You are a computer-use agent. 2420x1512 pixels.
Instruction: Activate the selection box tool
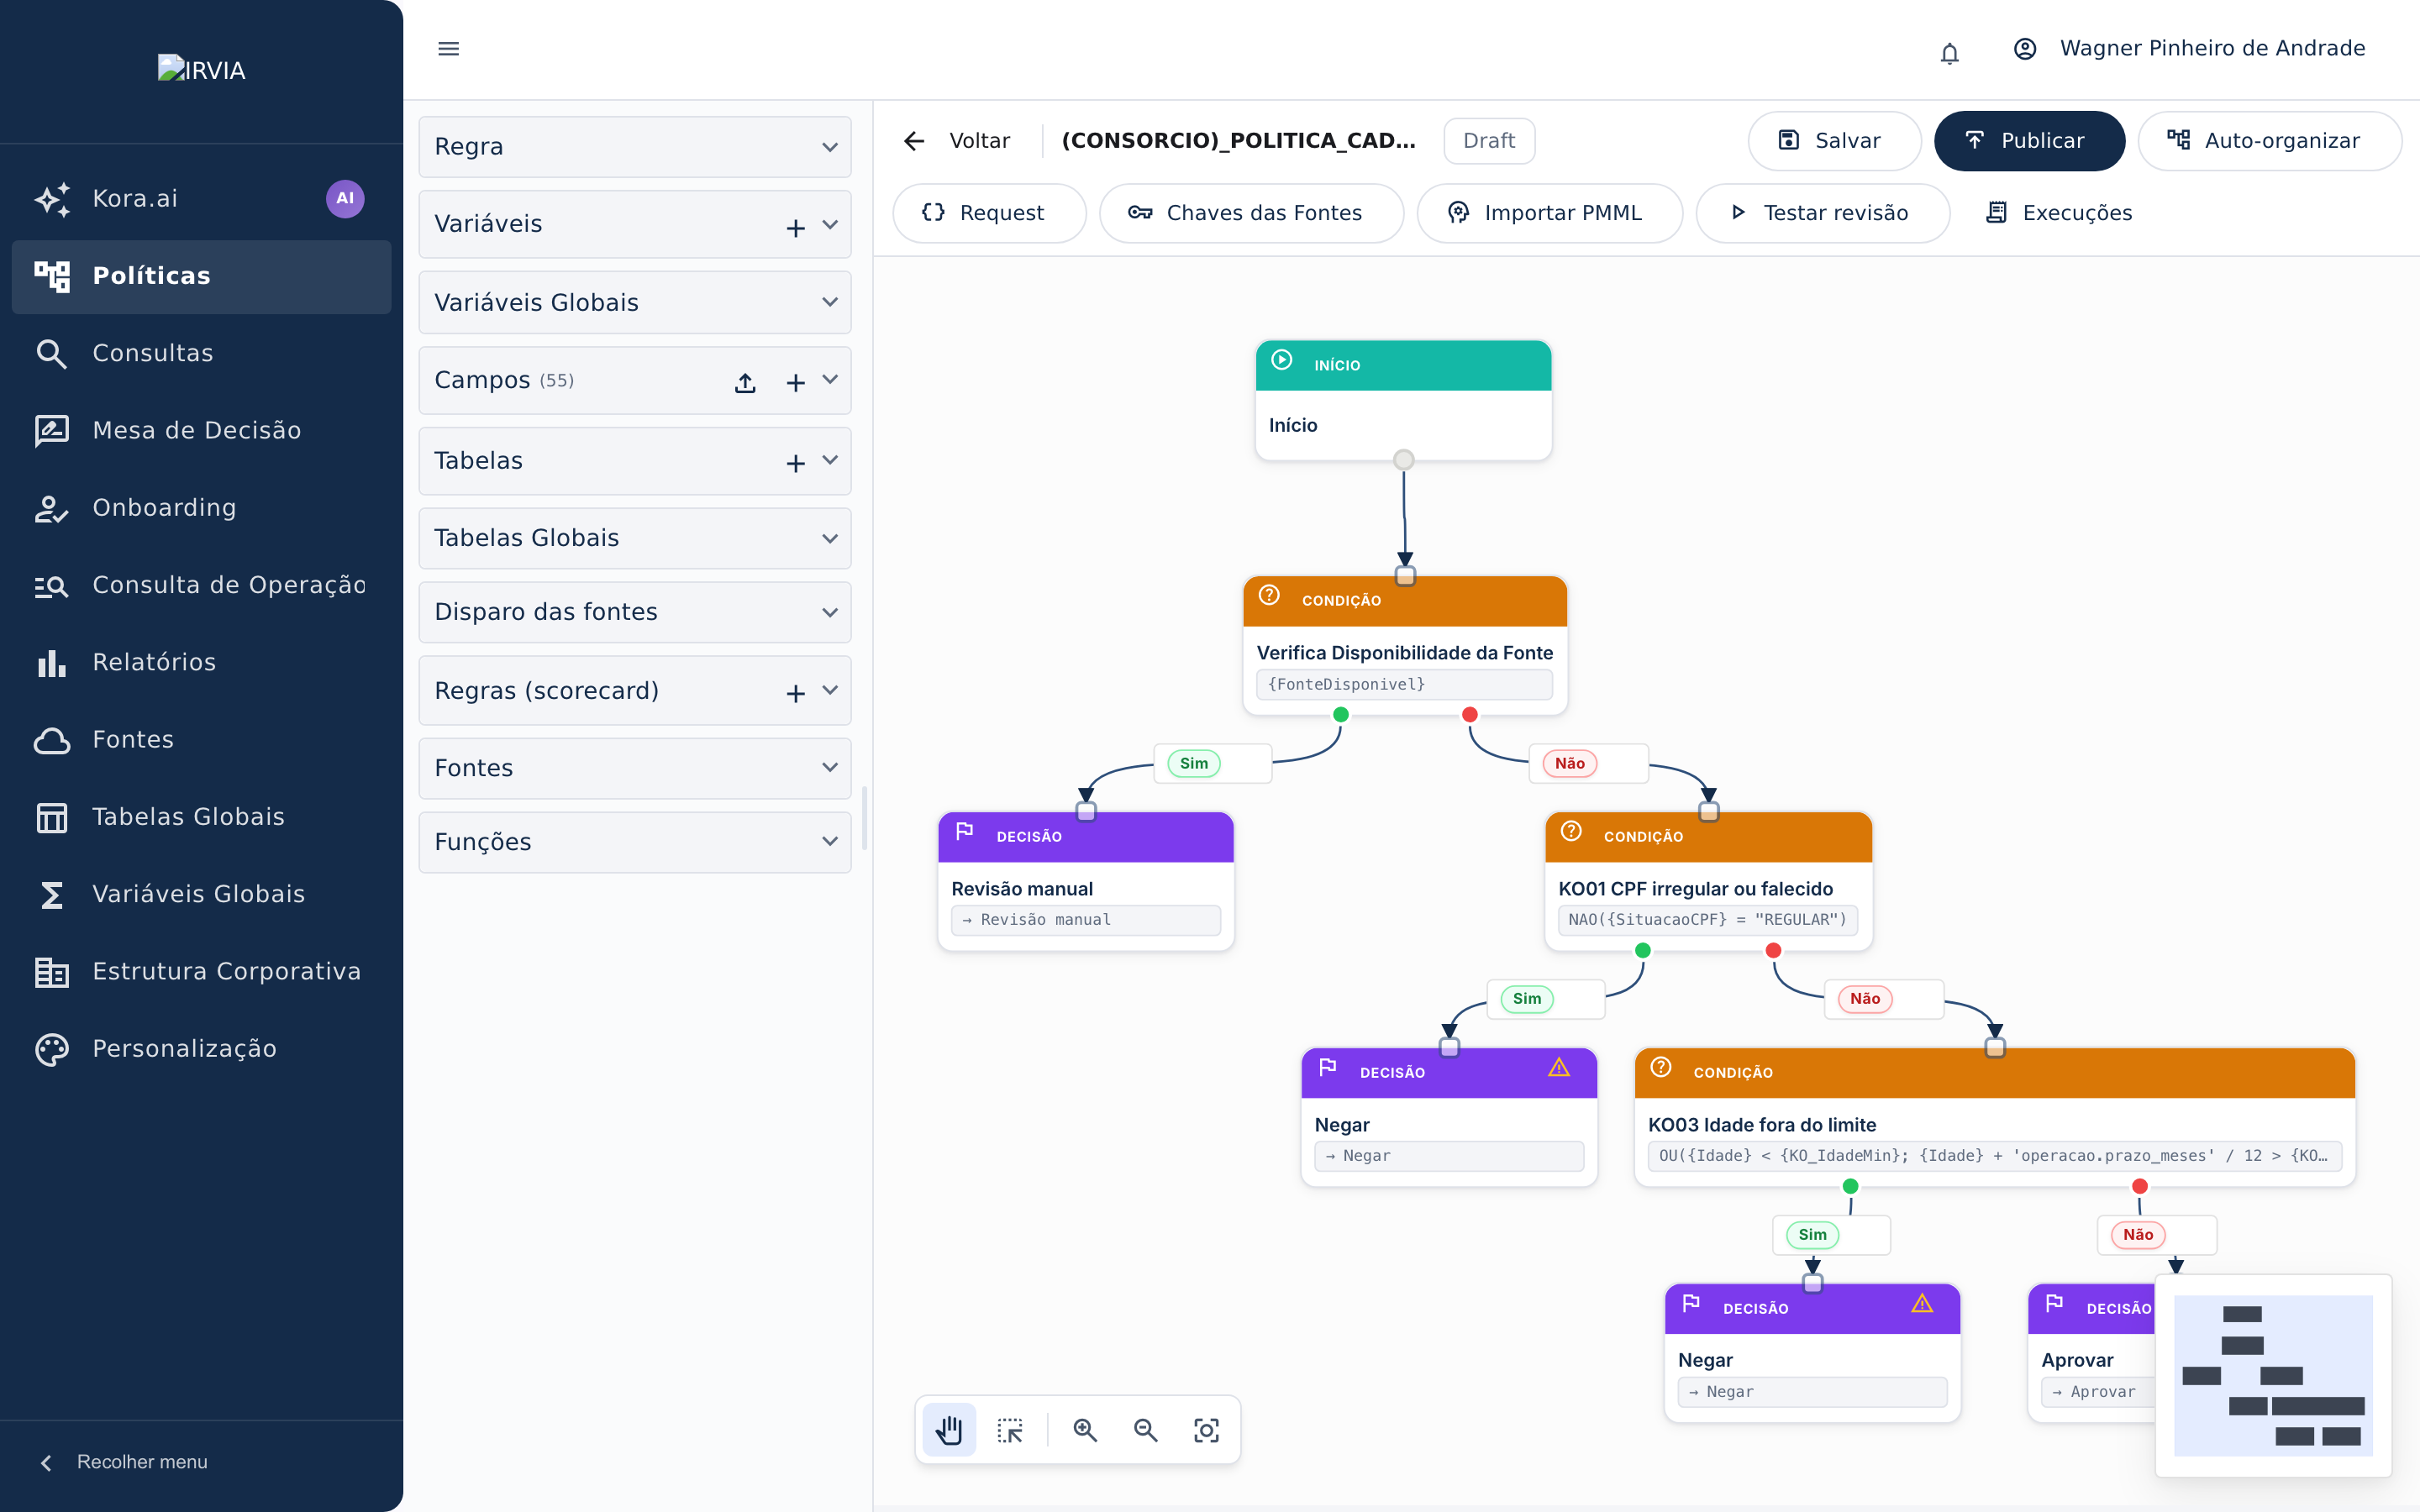click(1010, 1430)
